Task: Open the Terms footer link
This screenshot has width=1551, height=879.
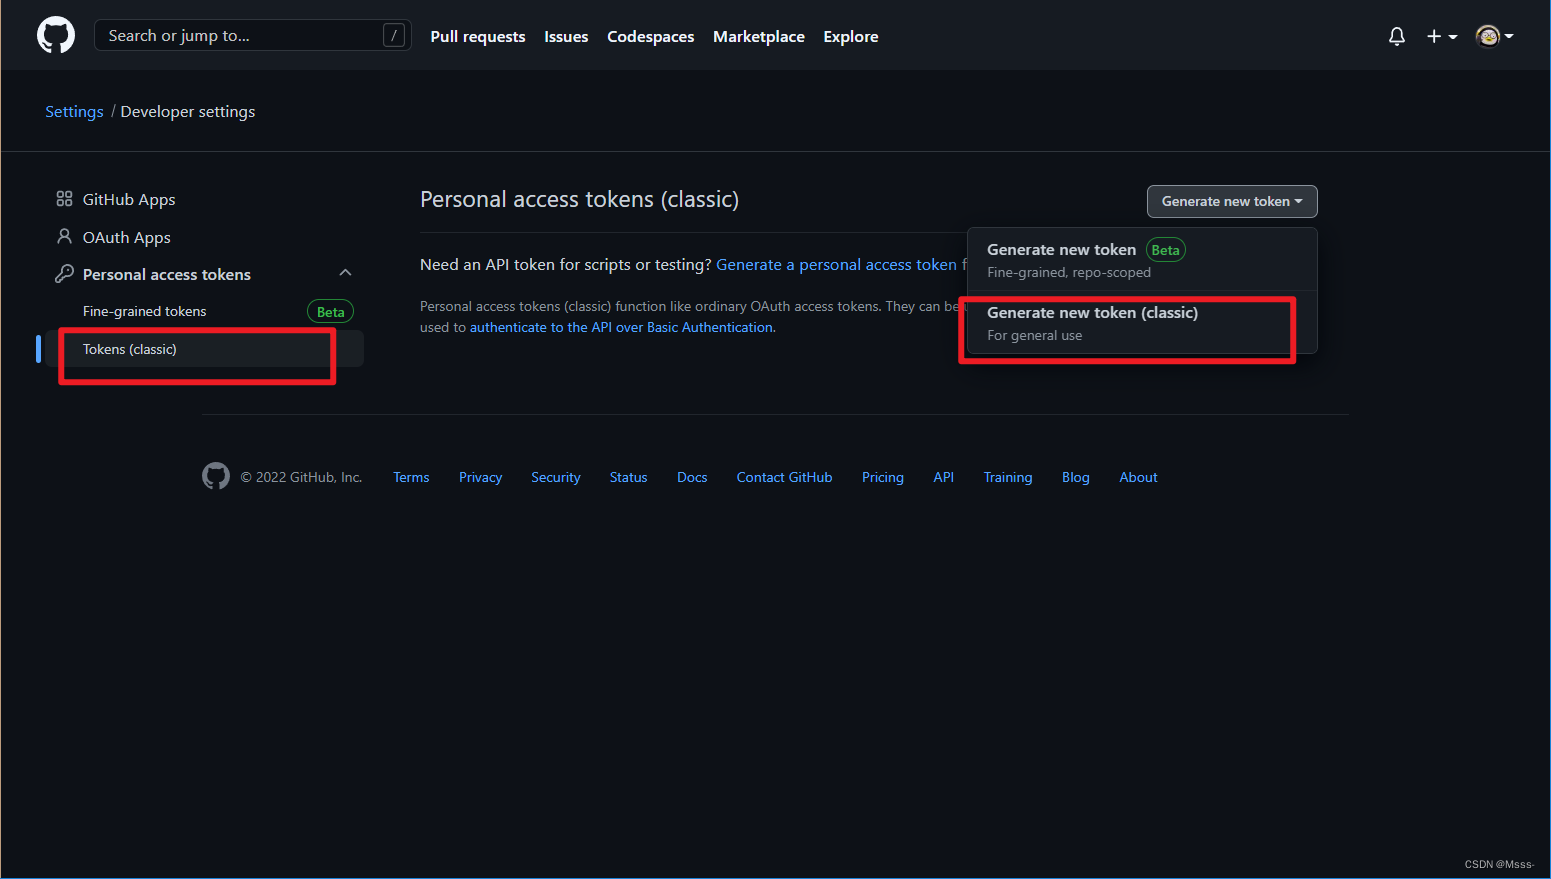Action: point(411,477)
